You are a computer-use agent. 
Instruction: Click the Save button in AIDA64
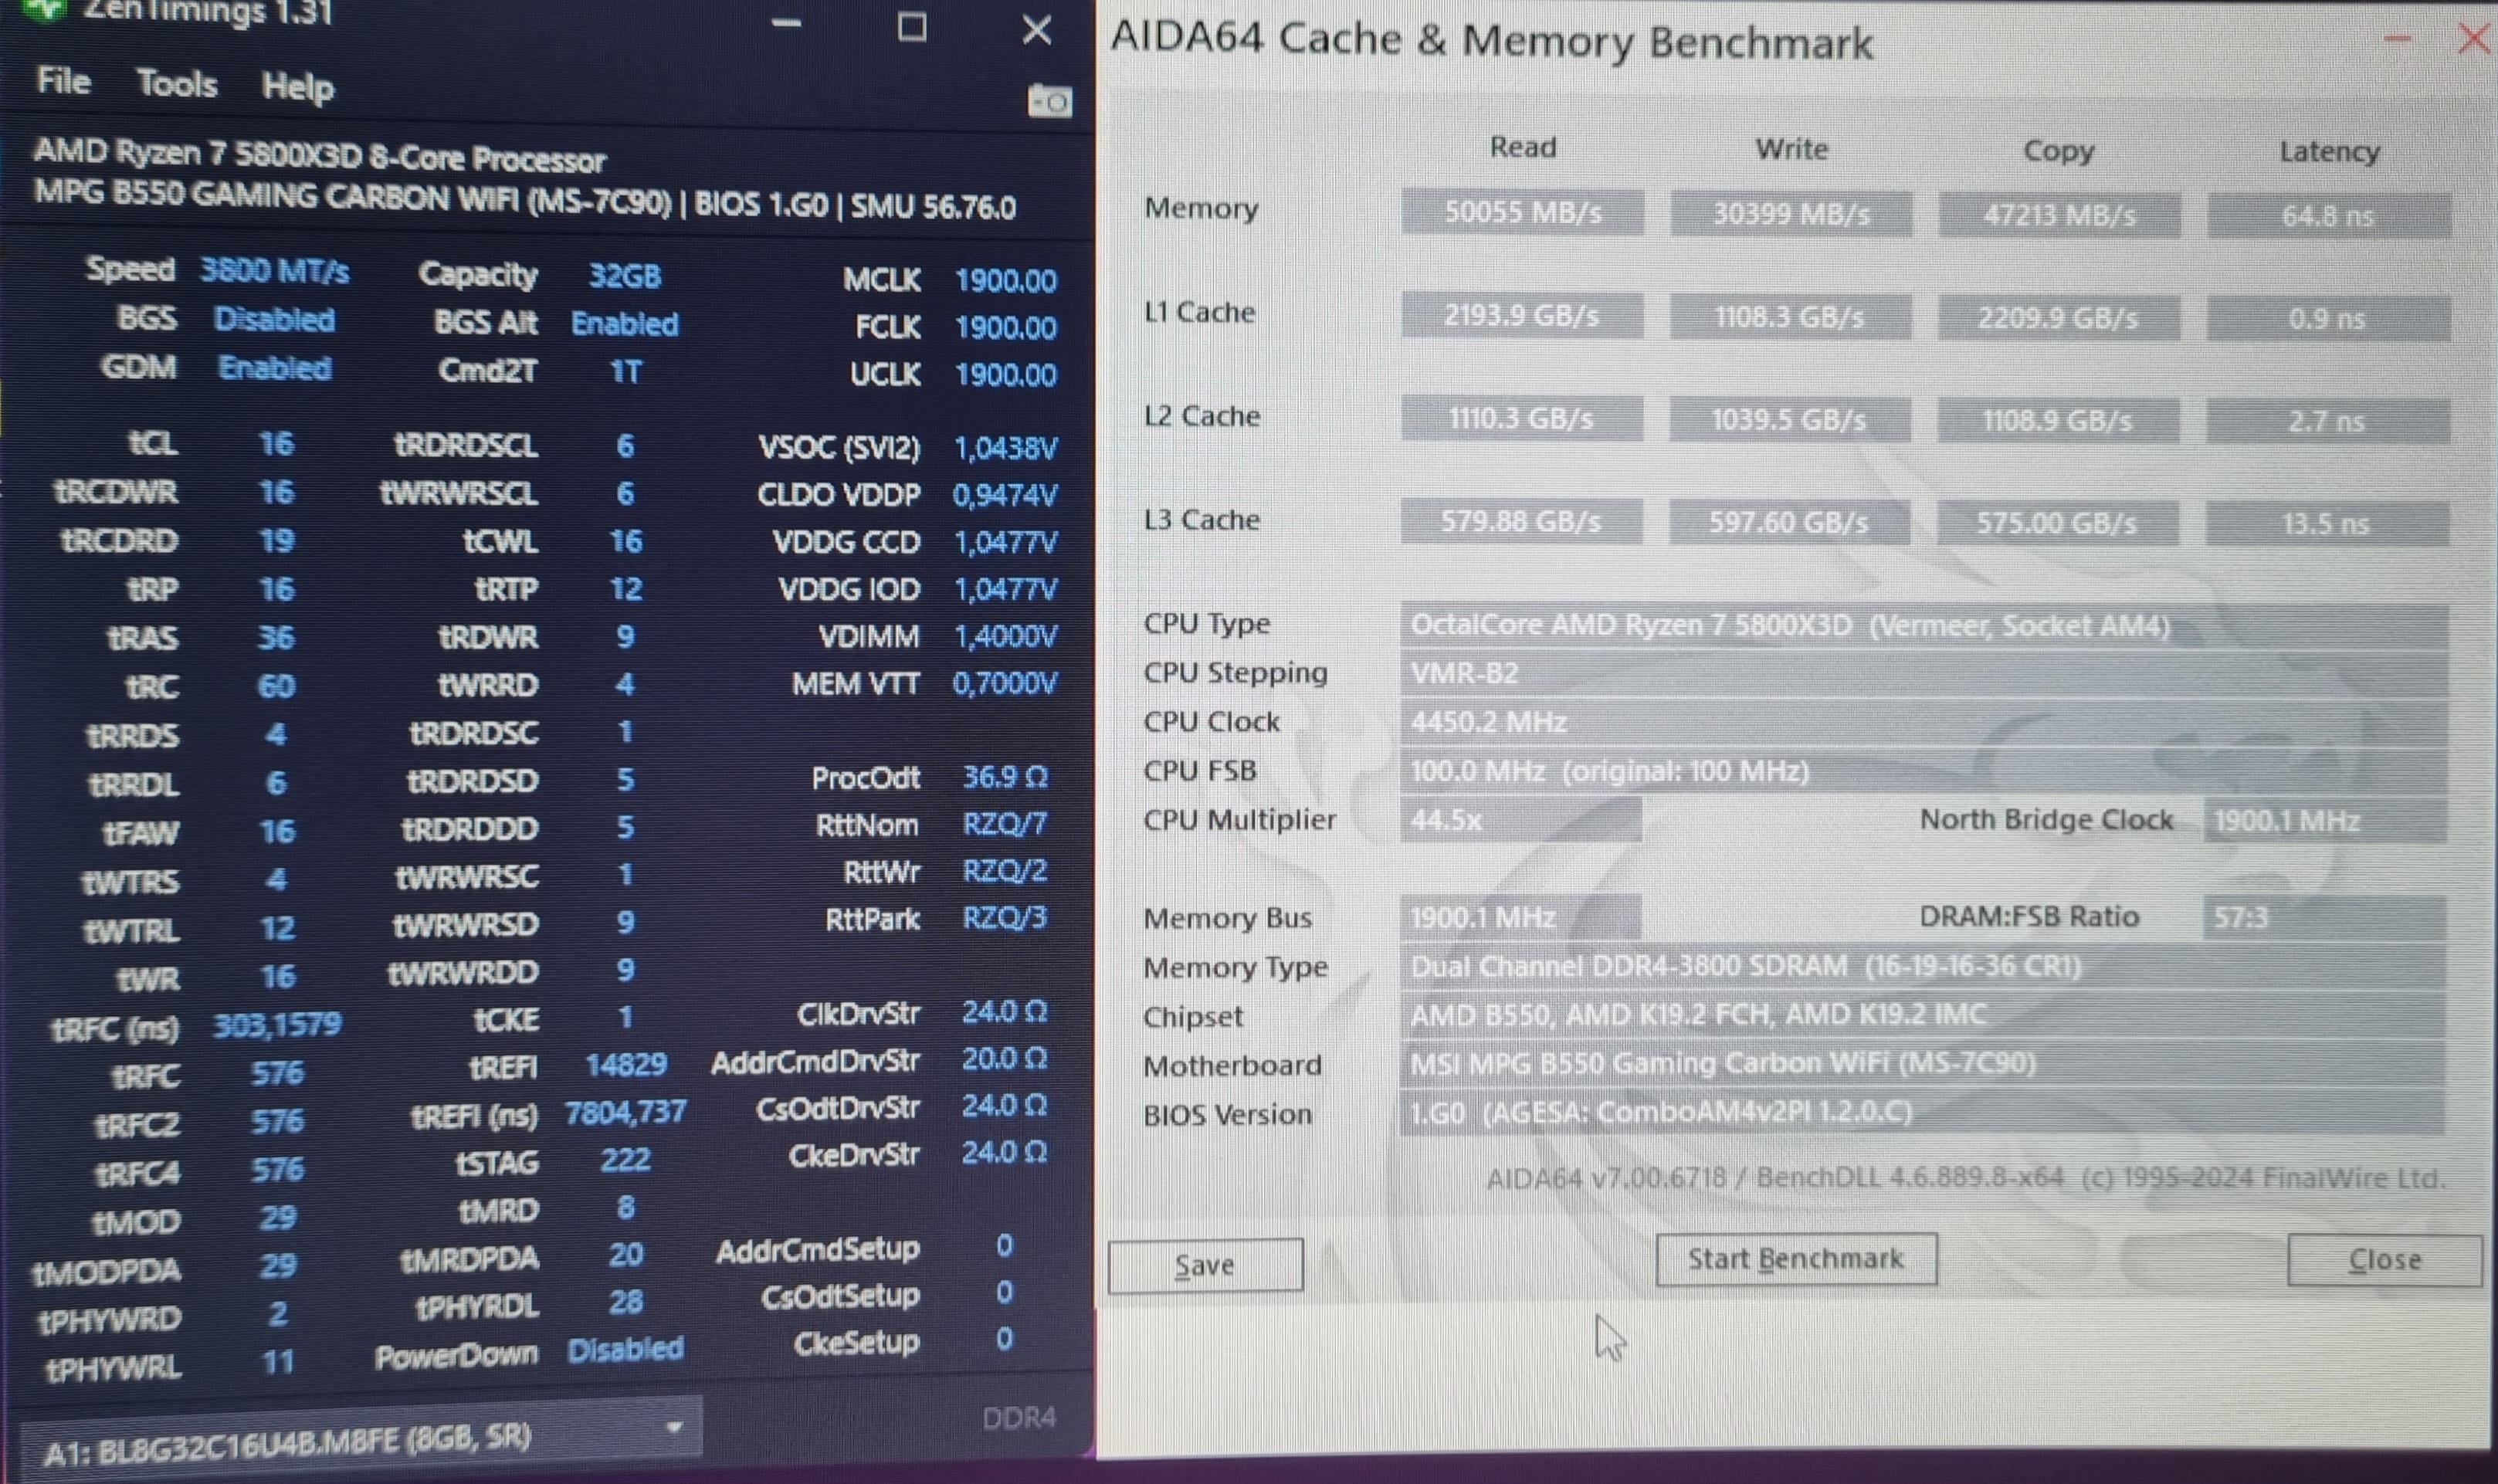[1205, 1265]
